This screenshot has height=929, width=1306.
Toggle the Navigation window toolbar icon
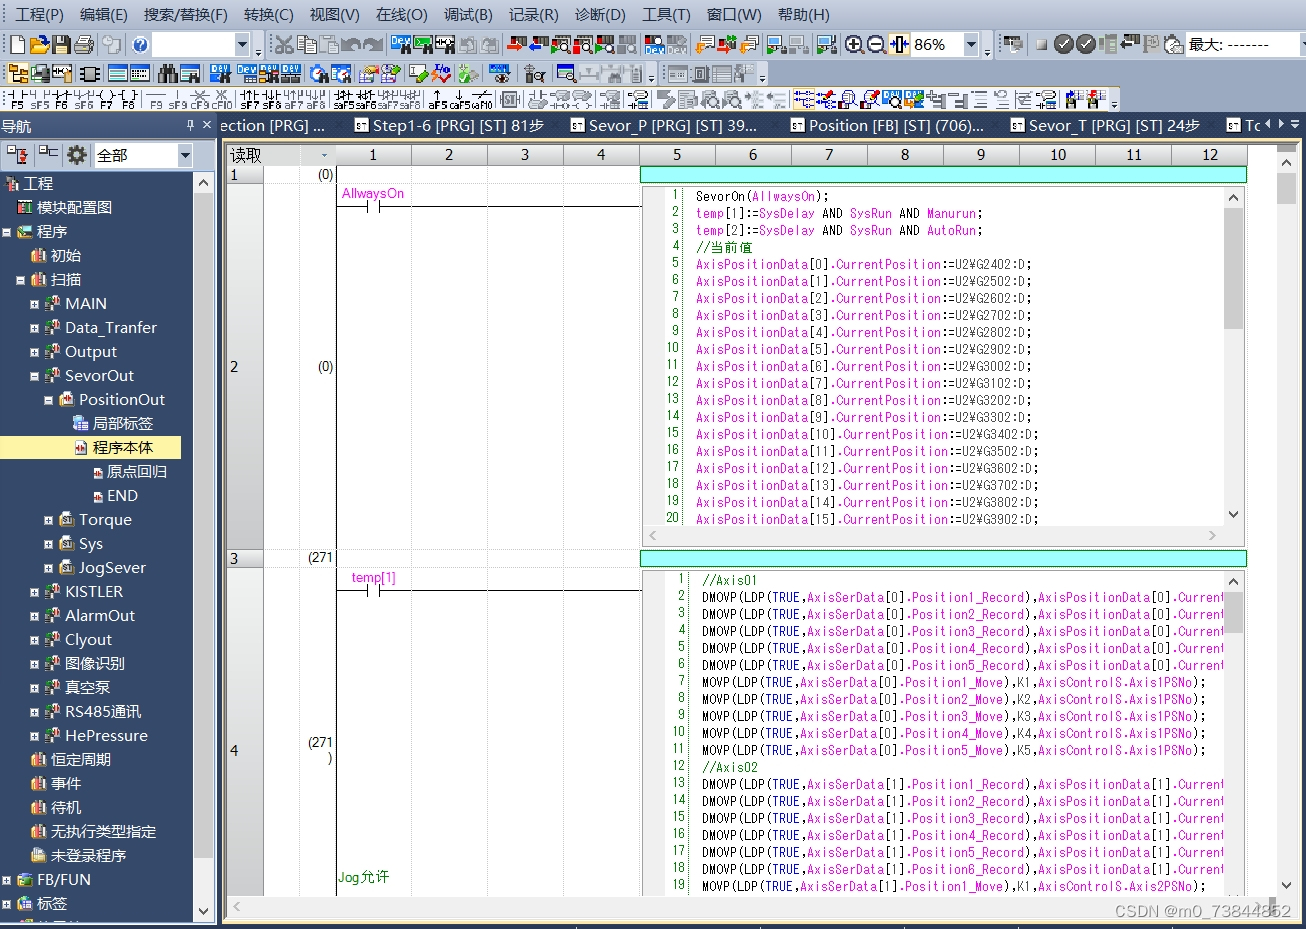tap(17, 73)
